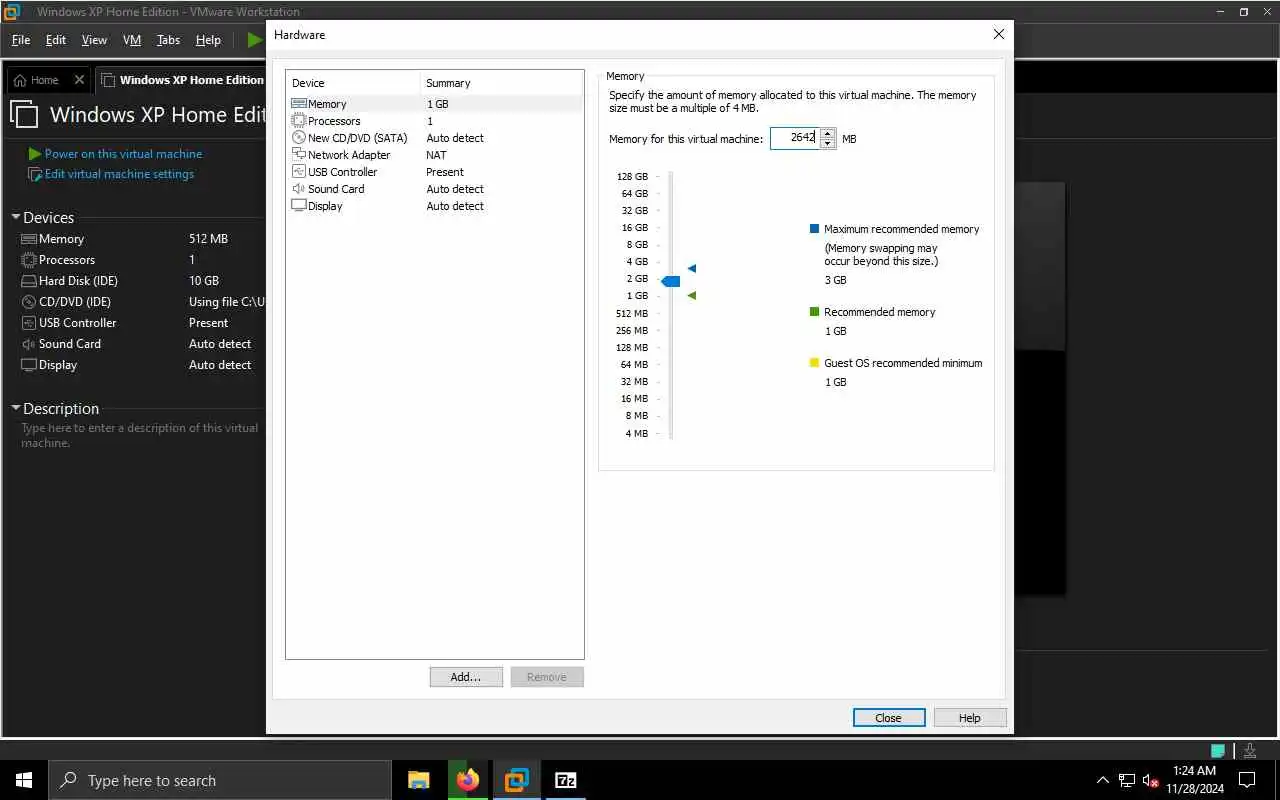Collapse the Description section
This screenshot has height=800, width=1280.
pos(16,408)
